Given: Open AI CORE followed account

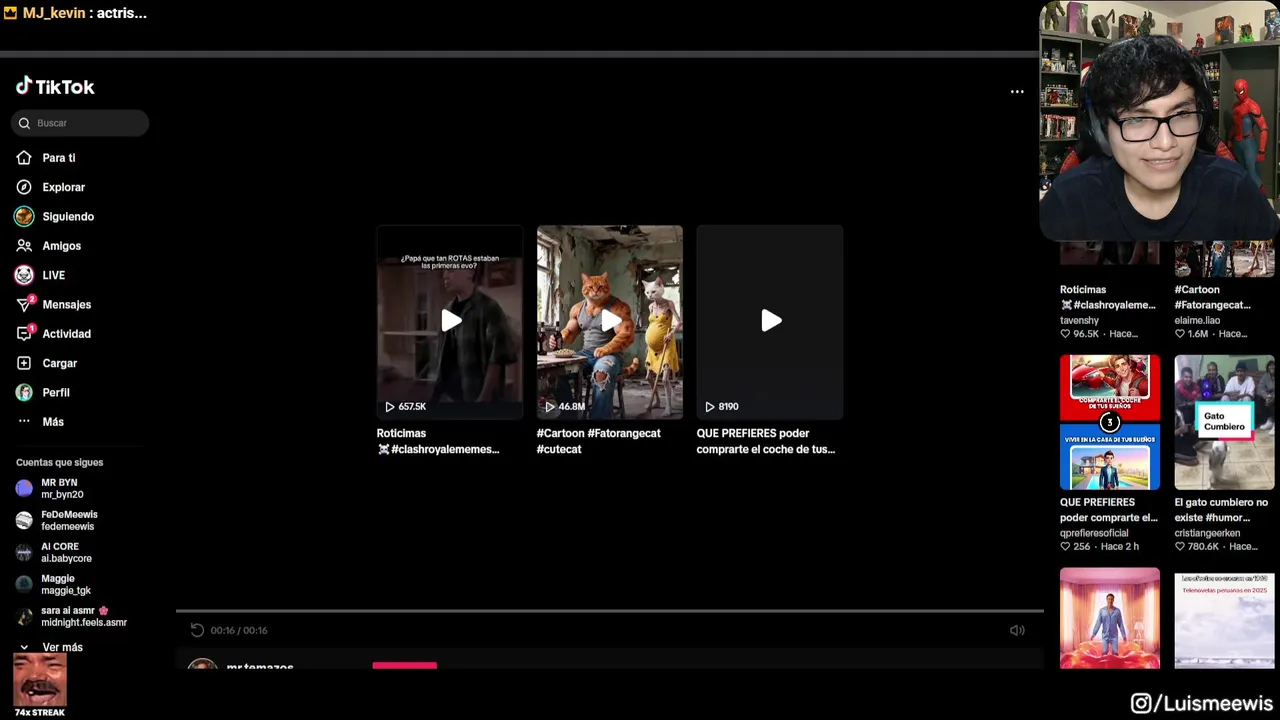Looking at the screenshot, I should (x=66, y=552).
